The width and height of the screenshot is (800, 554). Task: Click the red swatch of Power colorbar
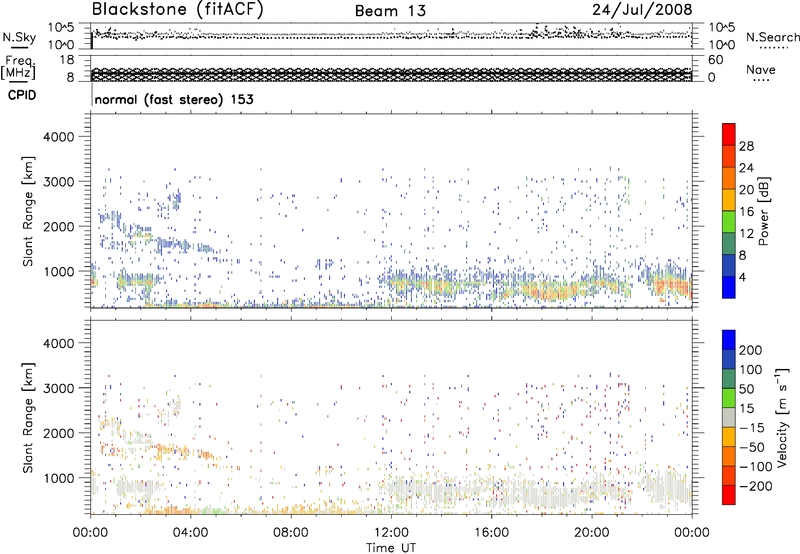pos(729,133)
